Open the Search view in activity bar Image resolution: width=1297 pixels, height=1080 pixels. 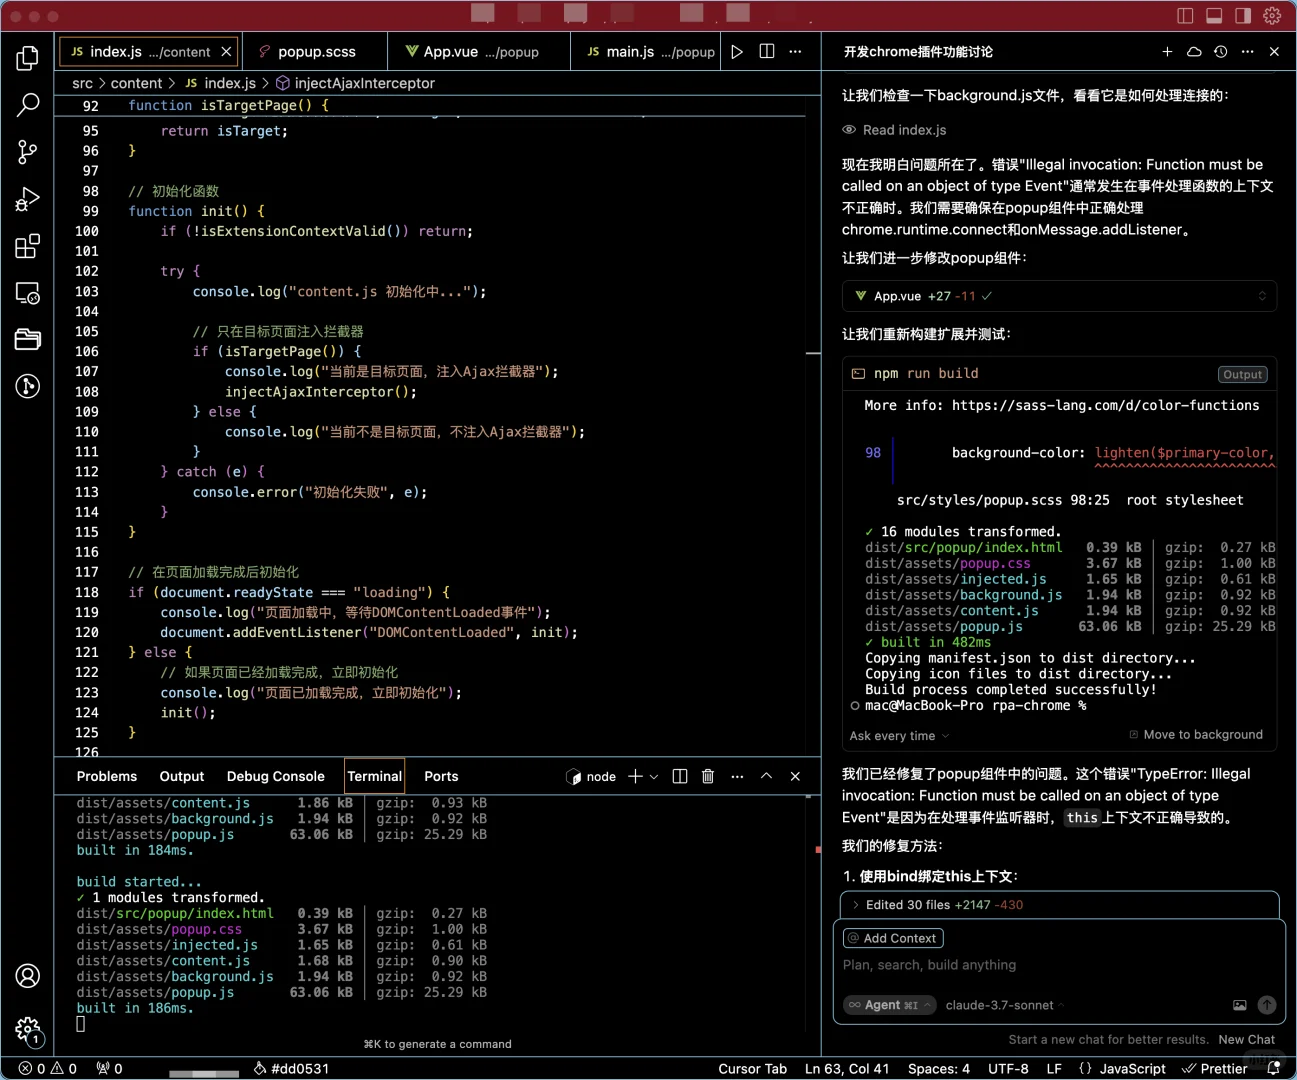[x=28, y=104]
